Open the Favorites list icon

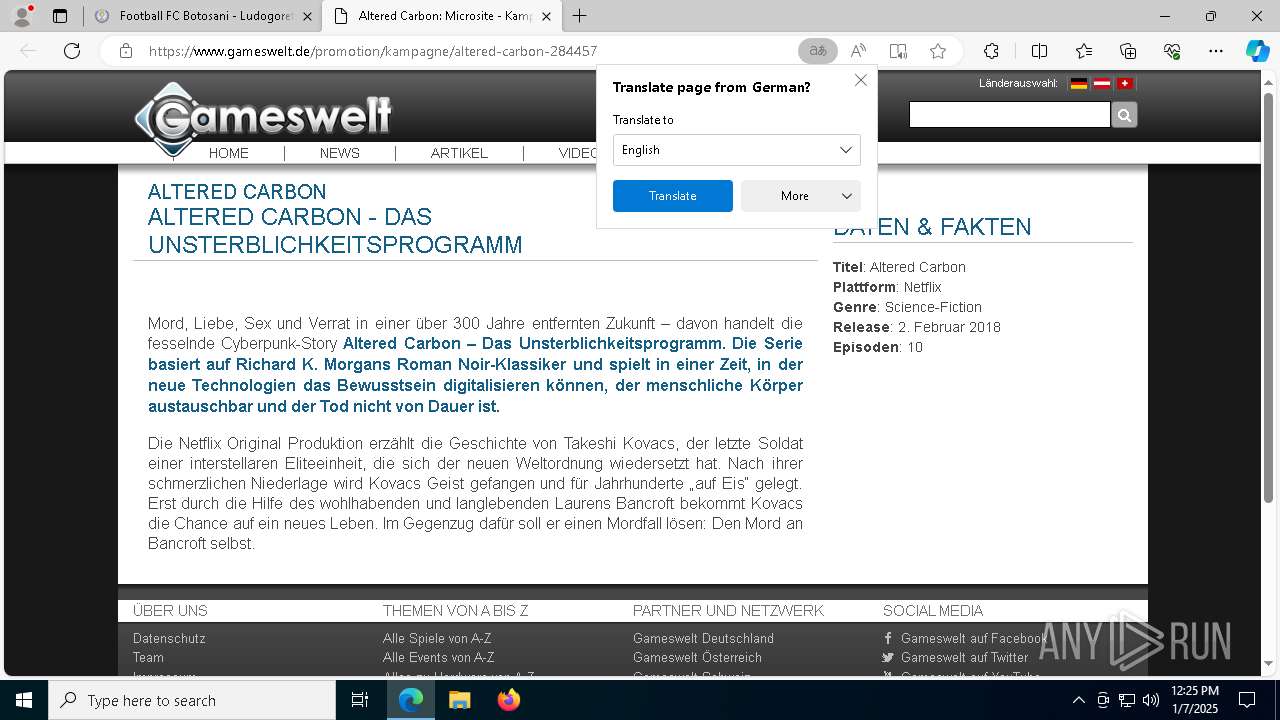tap(1084, 51)
